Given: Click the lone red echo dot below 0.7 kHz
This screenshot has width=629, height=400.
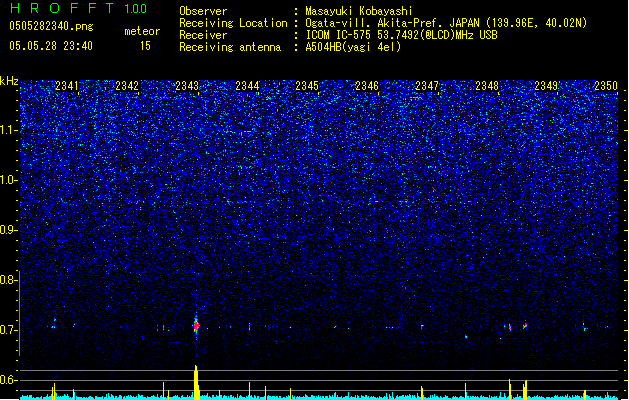Looking at the screenshot, I should pyautogui.click(x=466, y=337).
